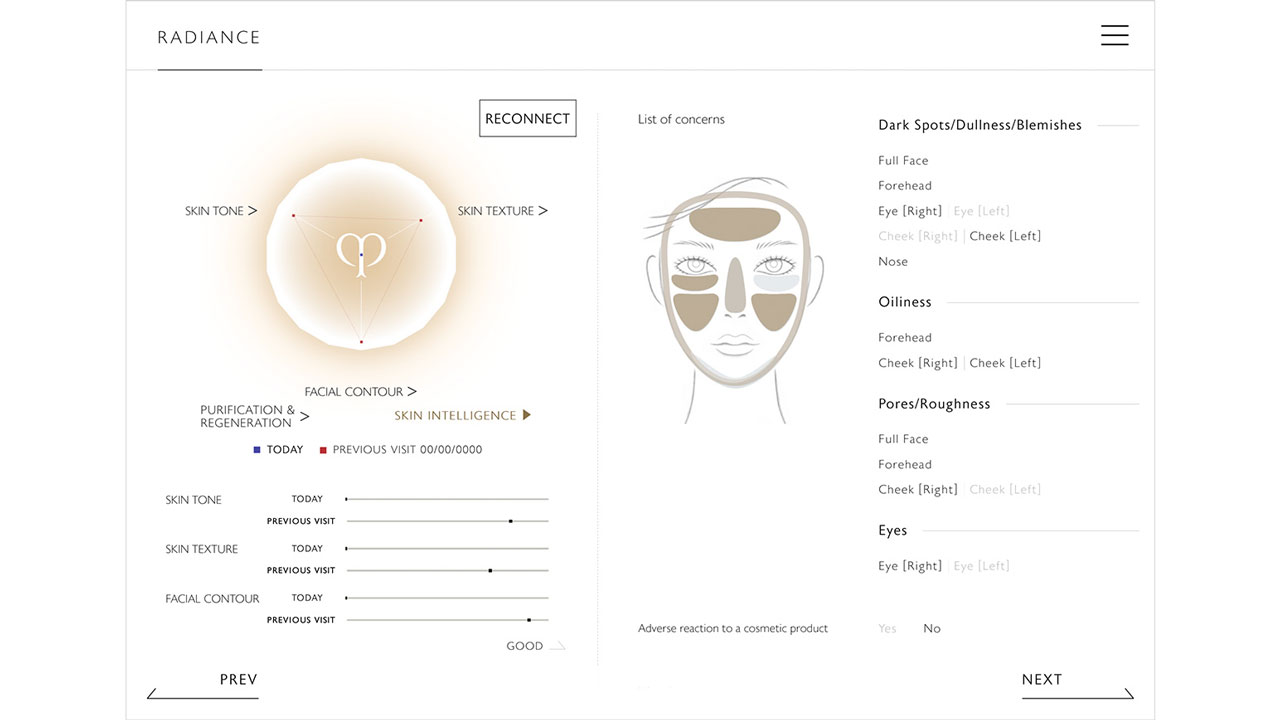Viewport: 1280px width, 720px height.
Task: Click the Good scale arrow indicator
Action: 557,646
